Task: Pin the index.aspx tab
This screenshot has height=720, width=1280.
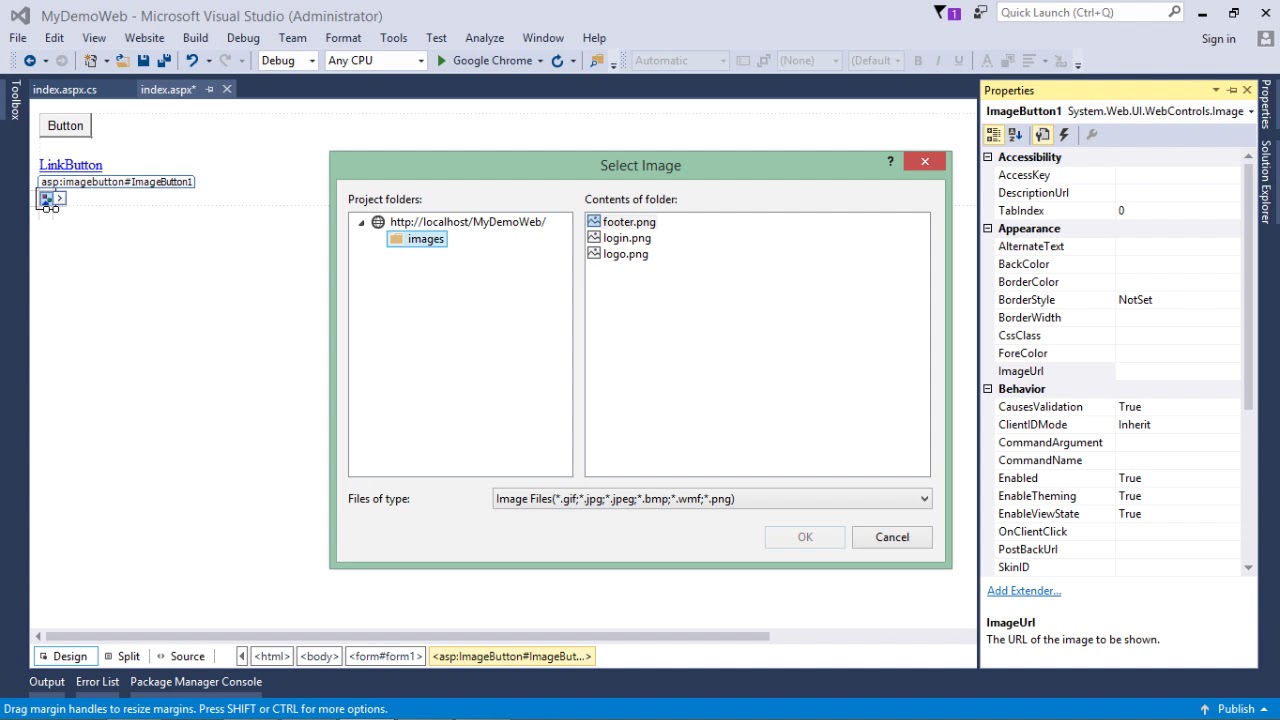Action: point(210,89)
